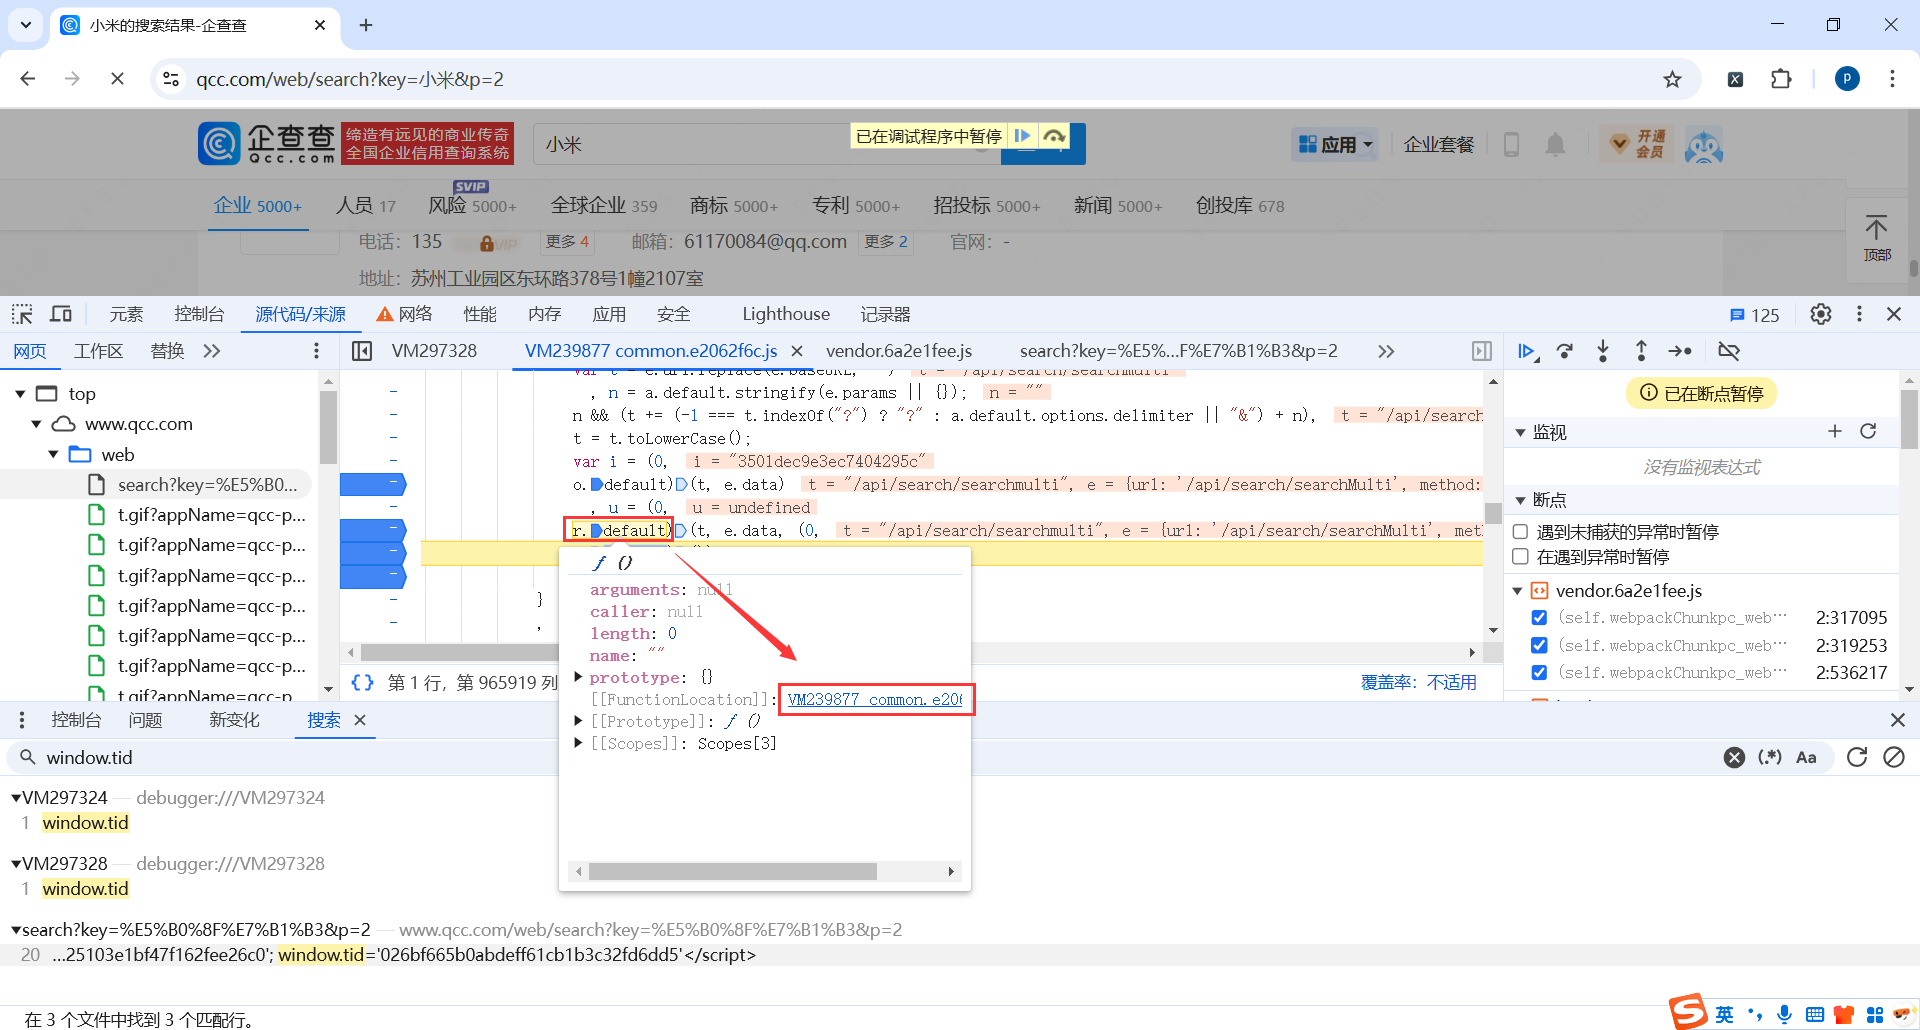Toggle the inspect element picker
Image resolution: width=1920 pixels, height=1030 pixels.
click(x=22, y=314)
